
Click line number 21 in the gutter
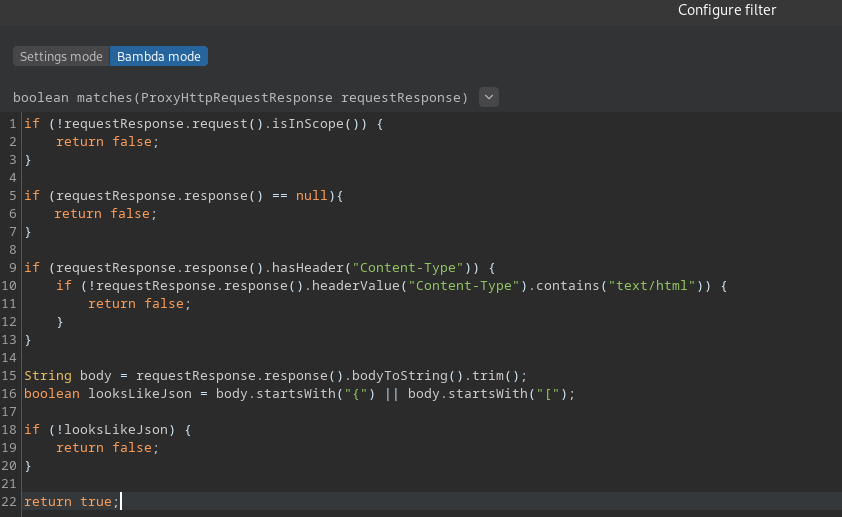tap(9, 484)
